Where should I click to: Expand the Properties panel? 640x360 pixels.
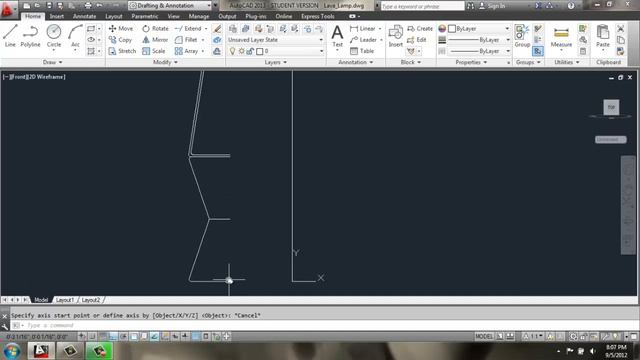[x=471, y=62]
